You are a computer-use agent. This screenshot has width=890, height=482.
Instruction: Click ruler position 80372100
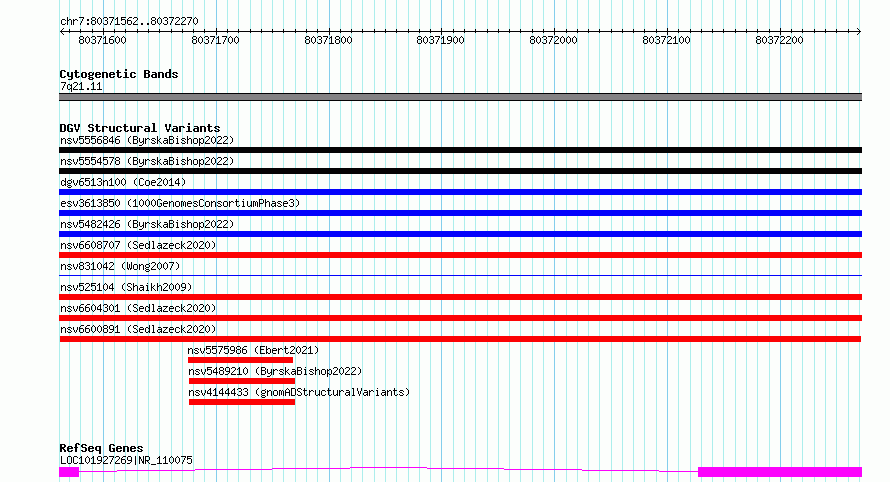666,40
